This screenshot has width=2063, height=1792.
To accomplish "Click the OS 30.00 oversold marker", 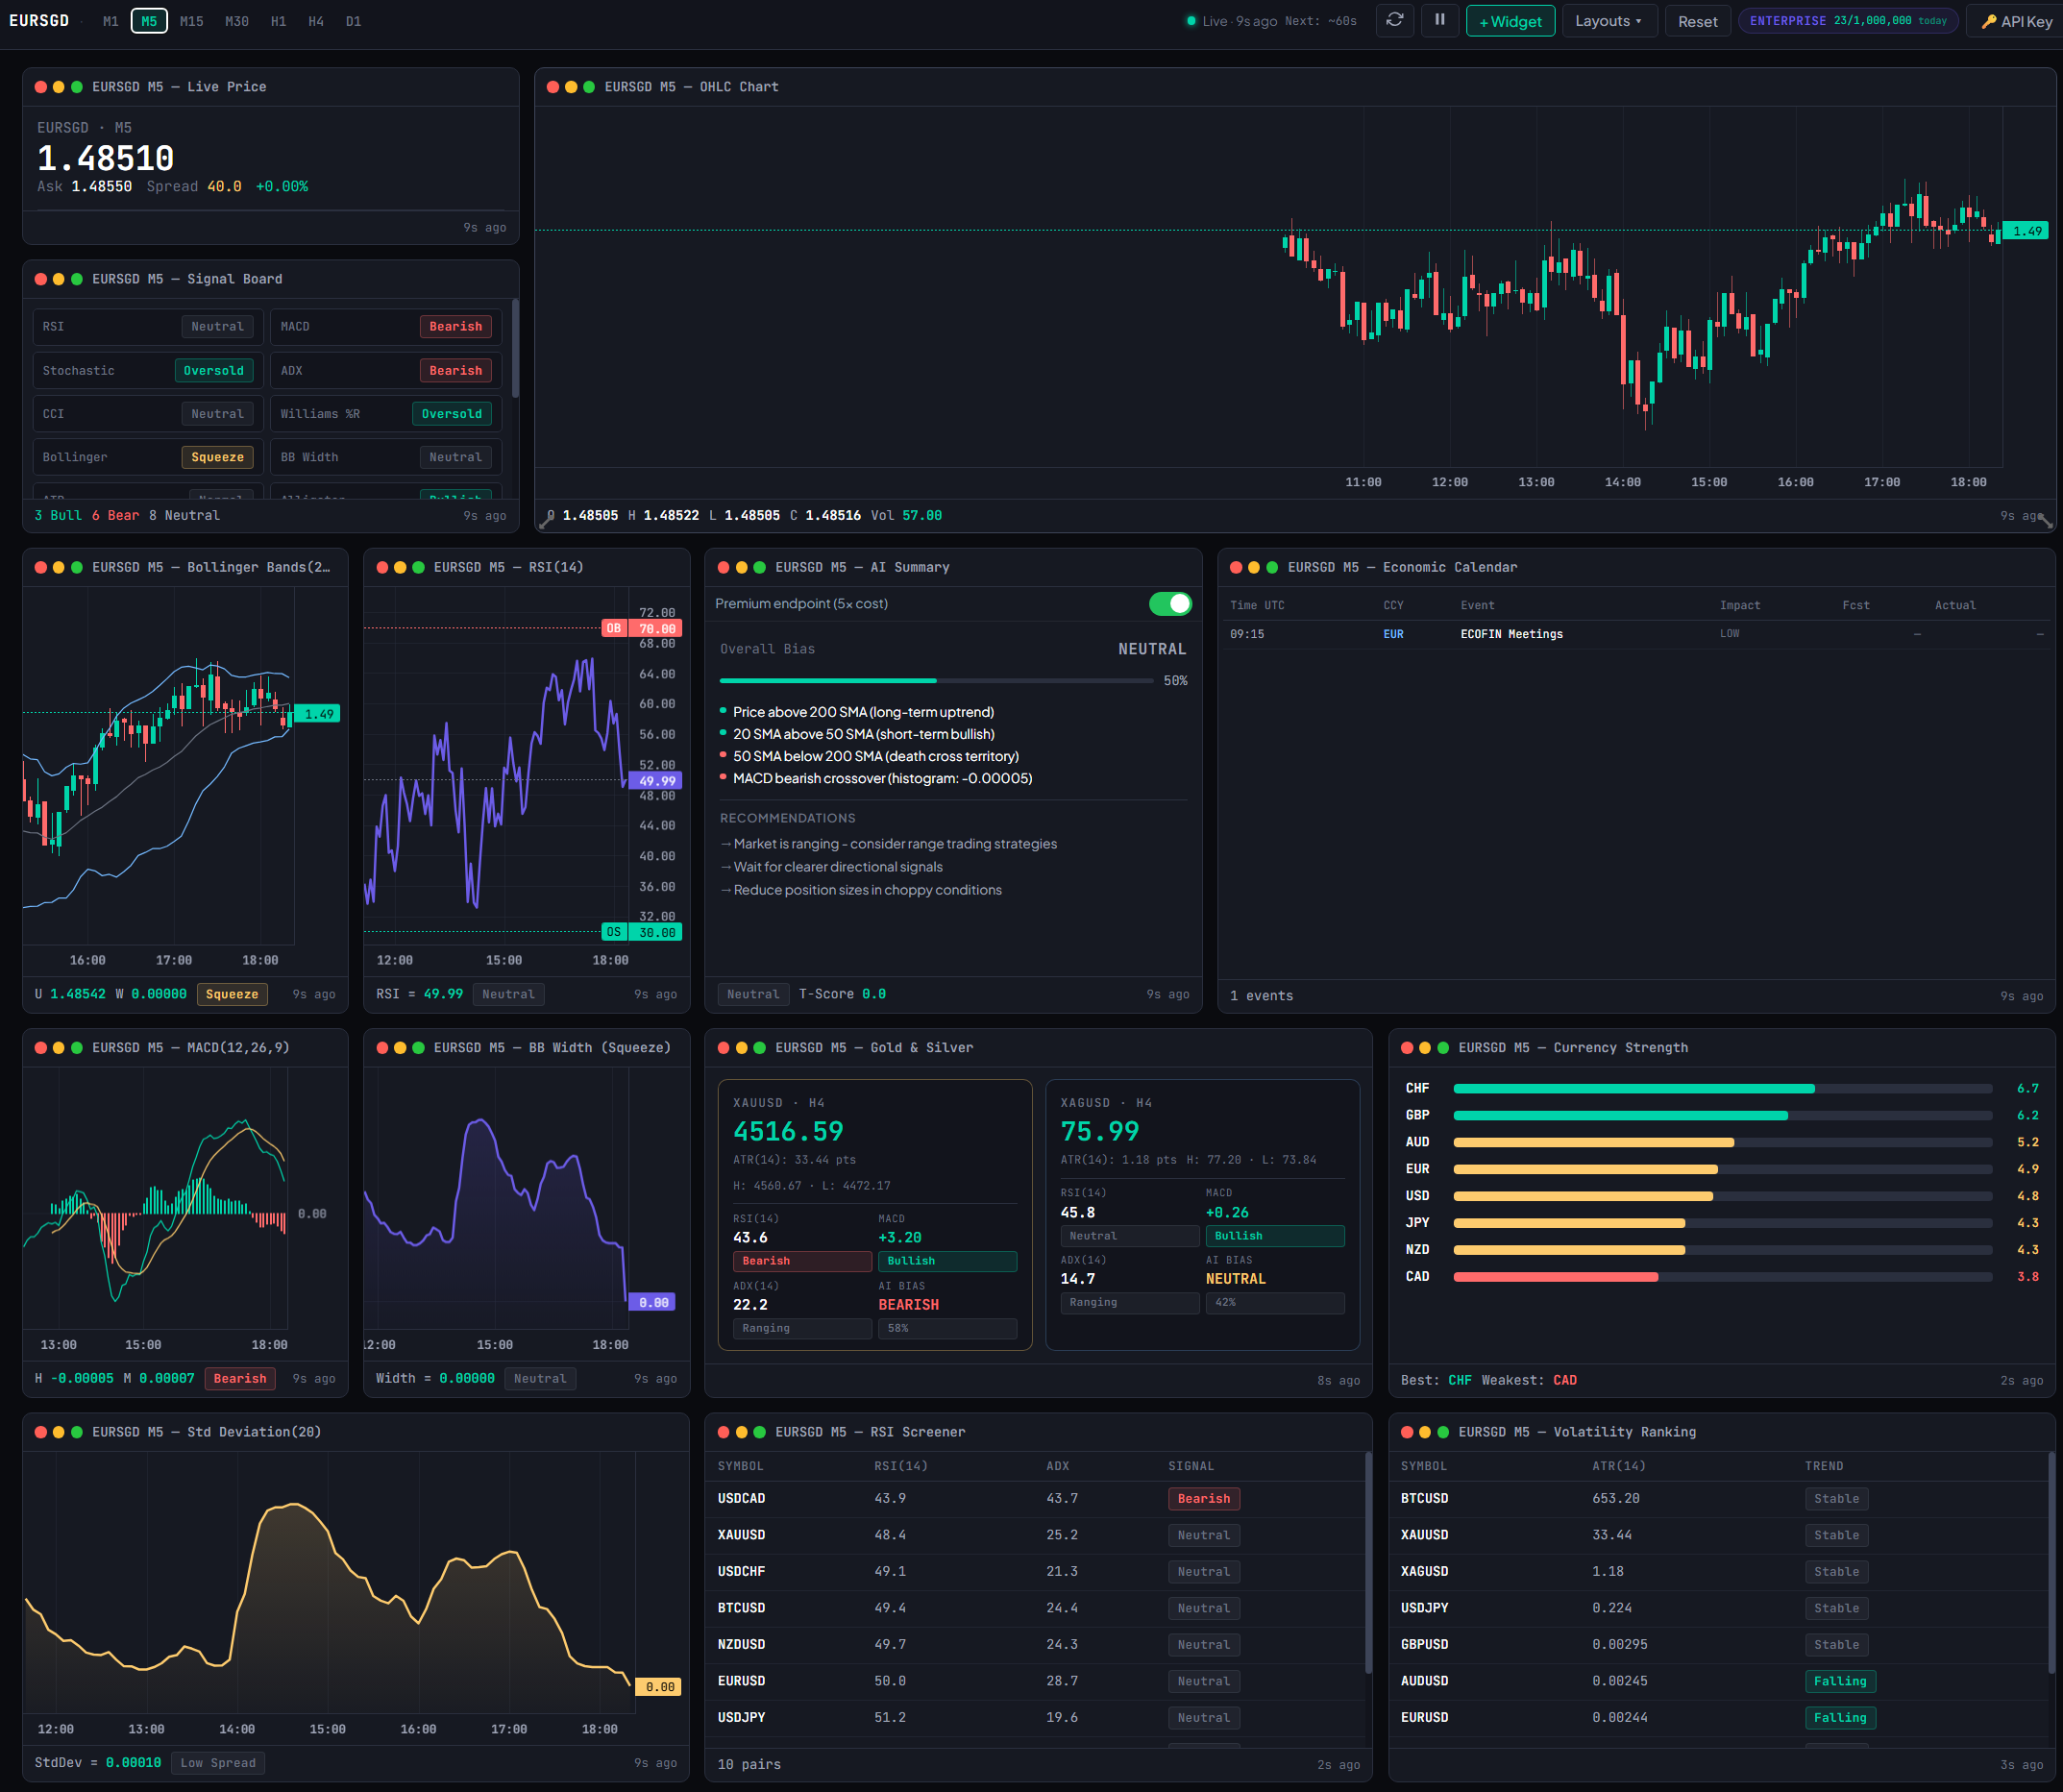I will [x=642, y=932].
